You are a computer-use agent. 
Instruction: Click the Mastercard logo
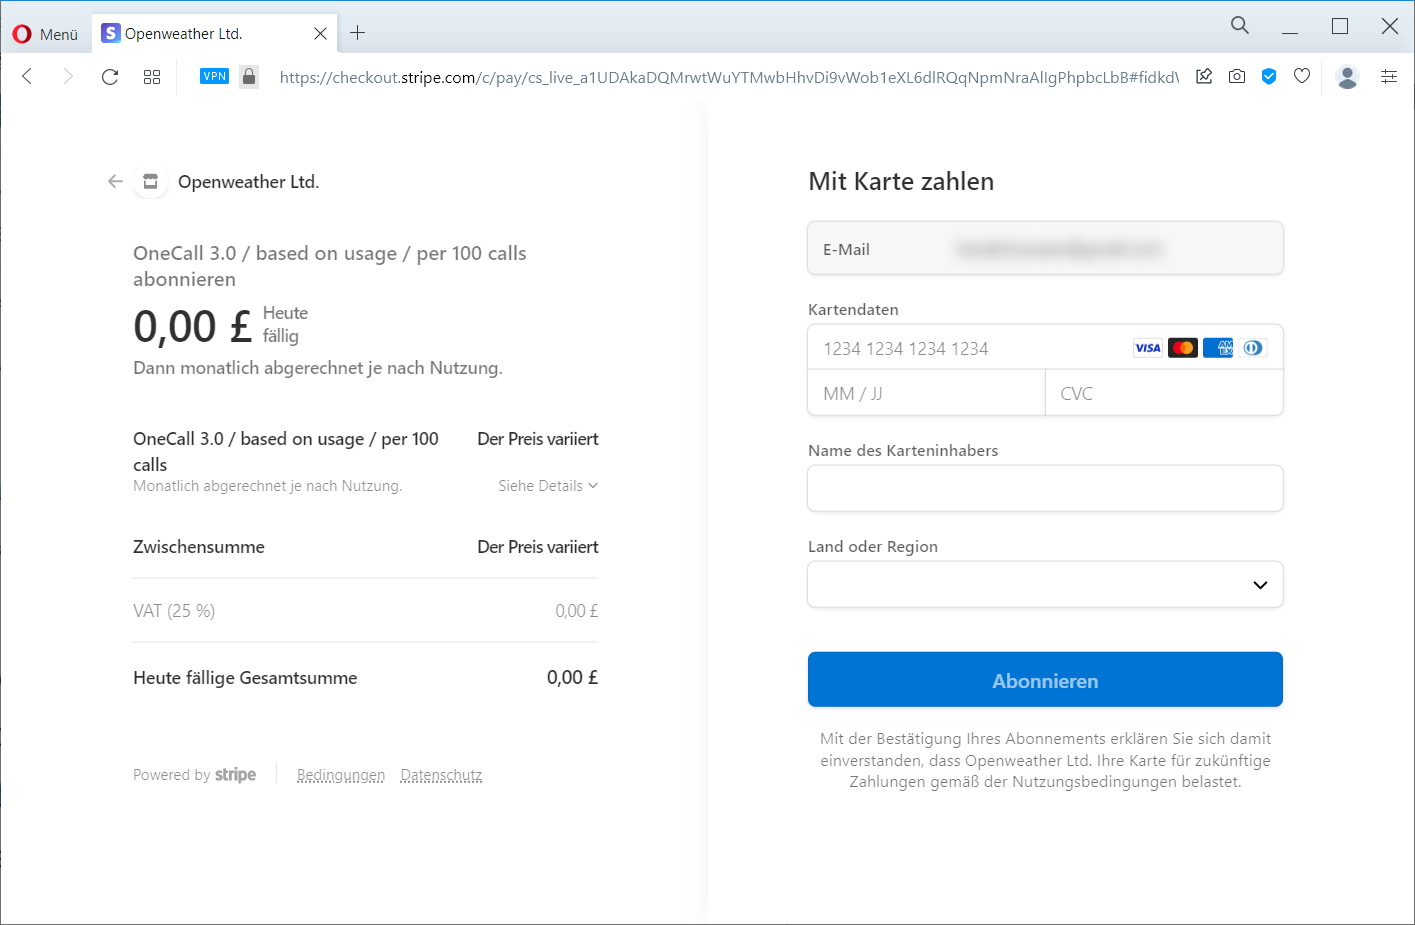click(1183, 348)
